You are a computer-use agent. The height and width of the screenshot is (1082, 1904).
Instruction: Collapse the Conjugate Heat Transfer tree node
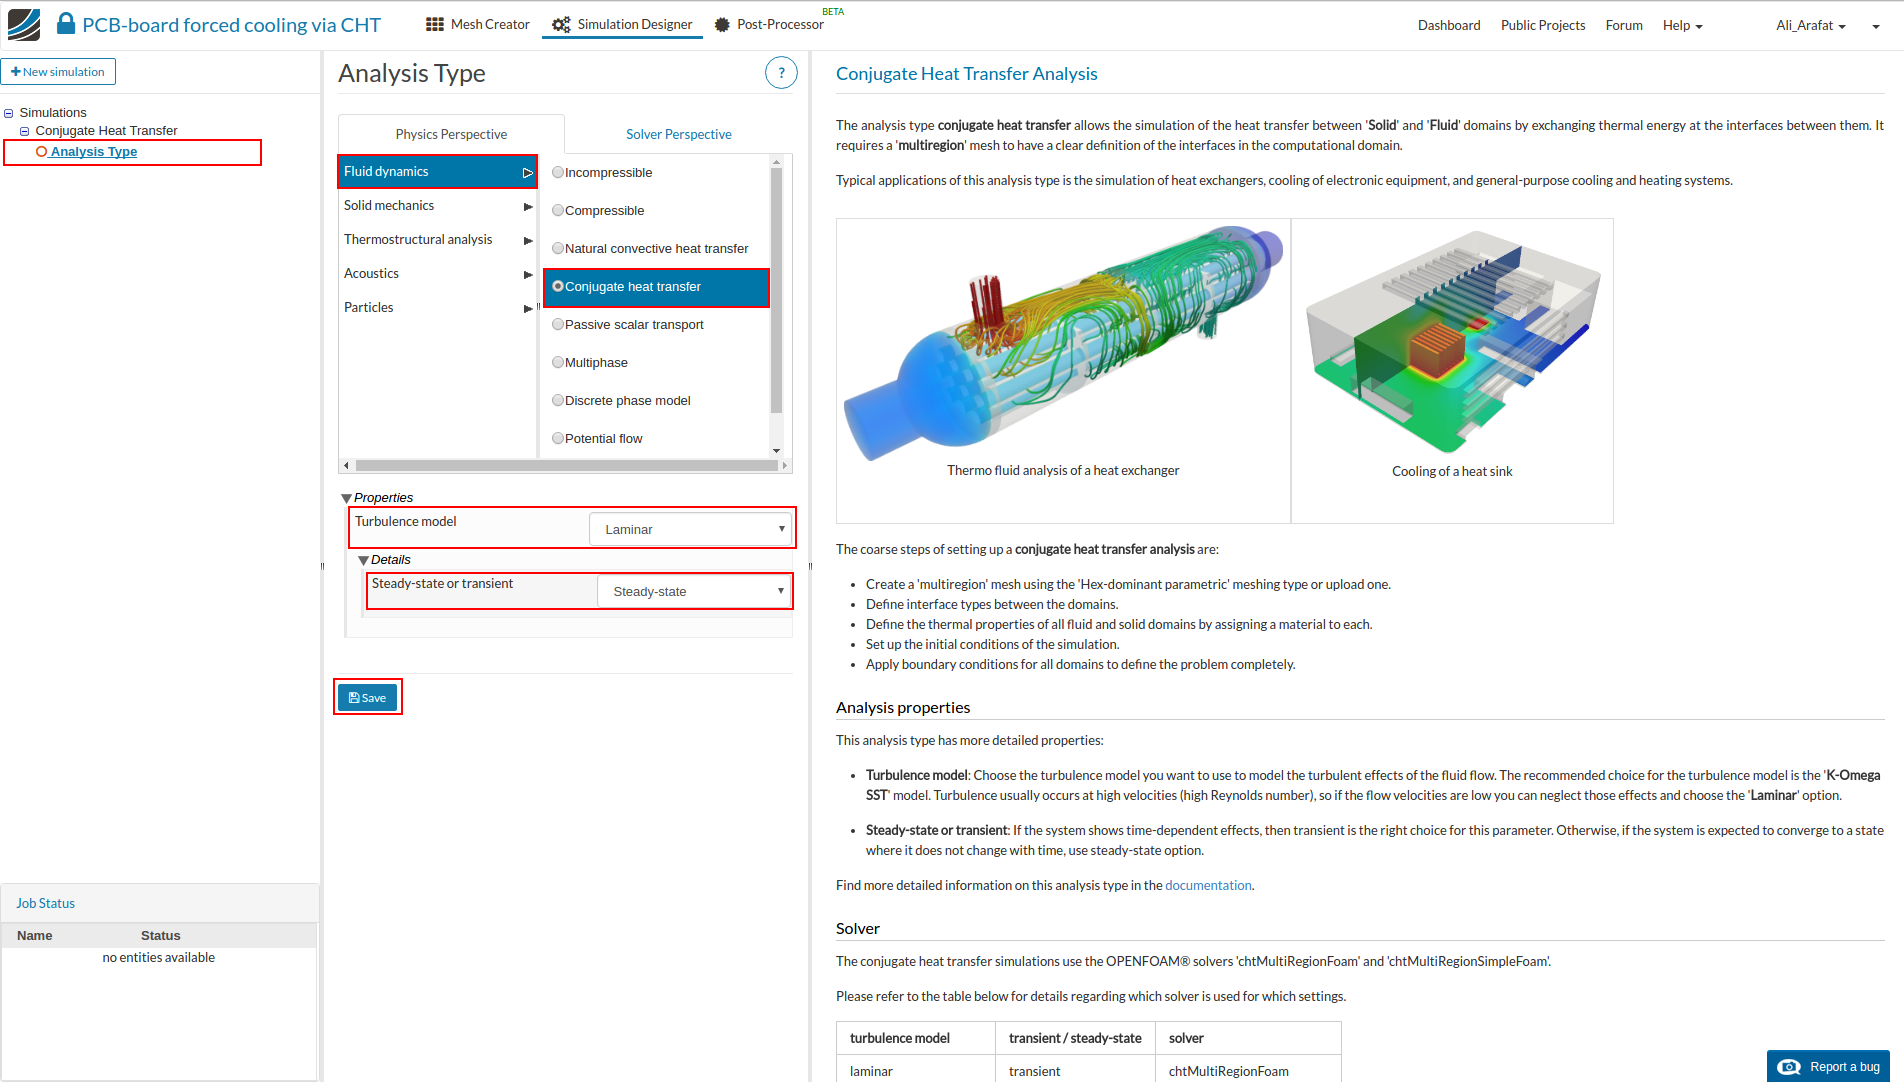coord(25,131)
